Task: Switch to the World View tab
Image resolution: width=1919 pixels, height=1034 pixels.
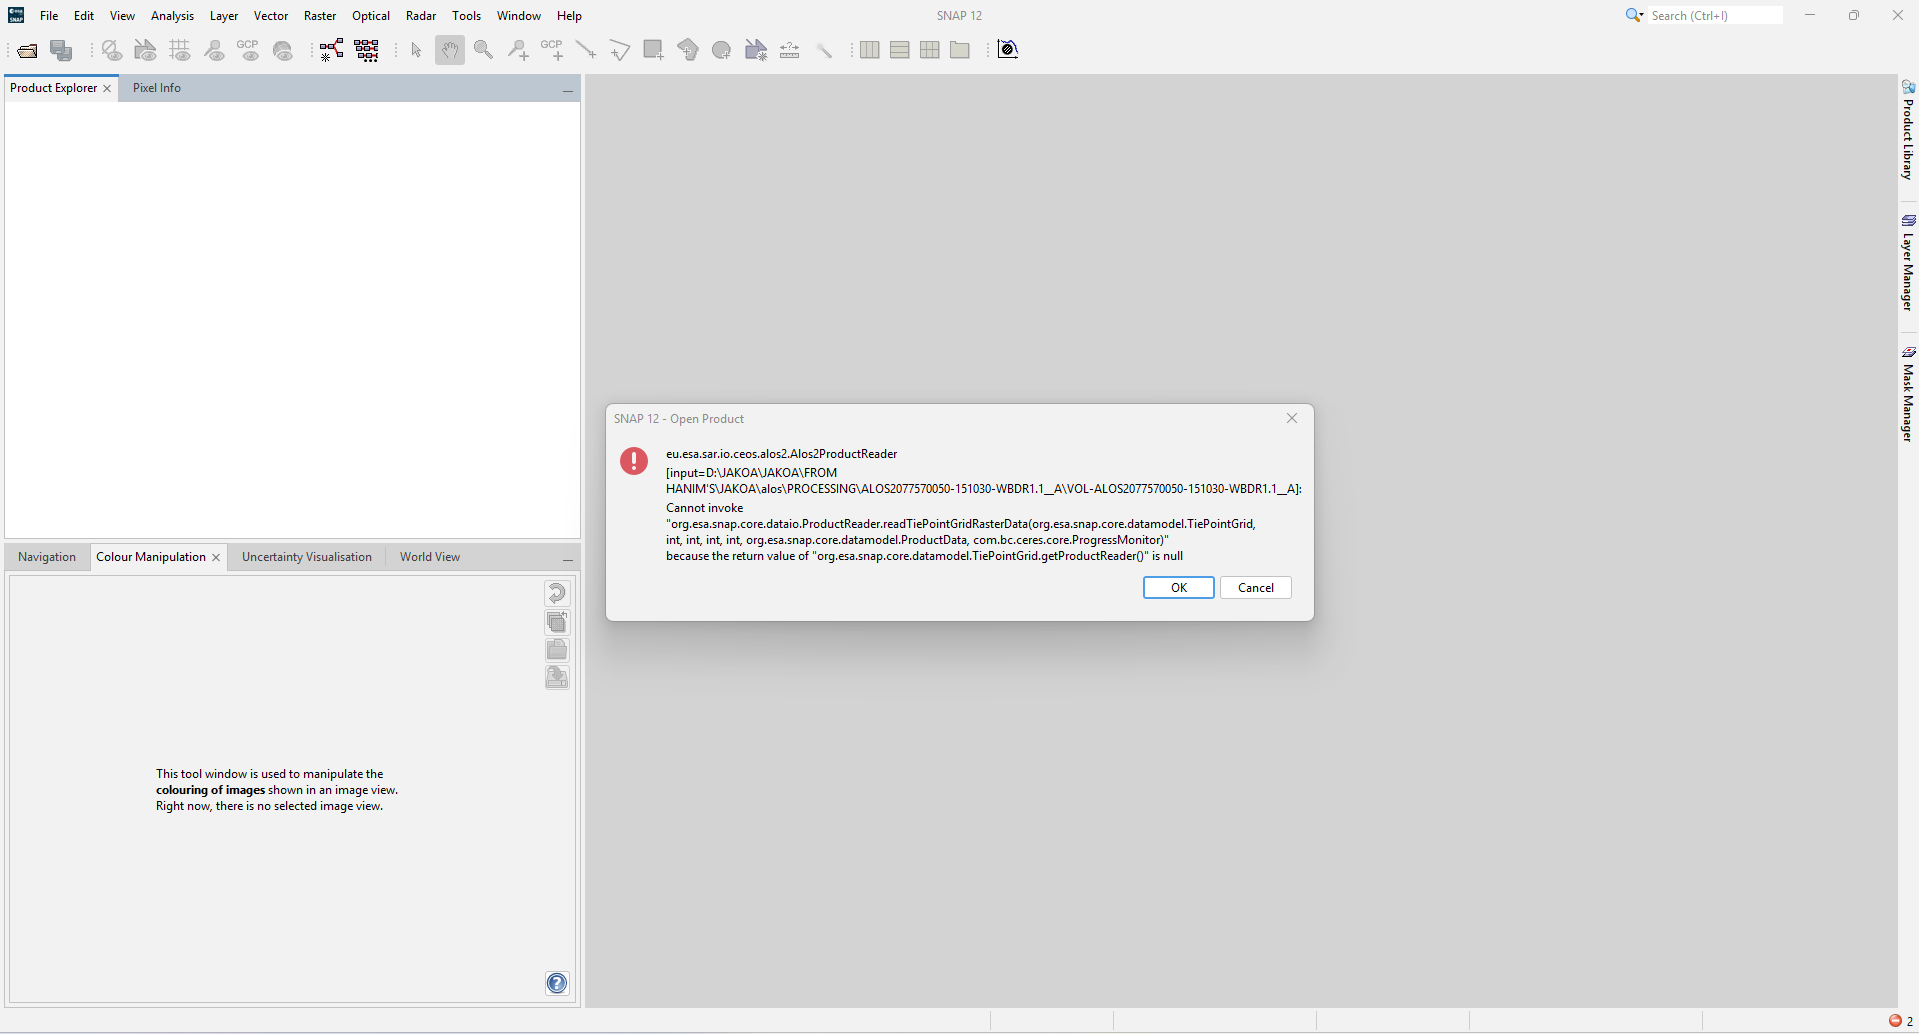Action: click(x=430, y=557)
